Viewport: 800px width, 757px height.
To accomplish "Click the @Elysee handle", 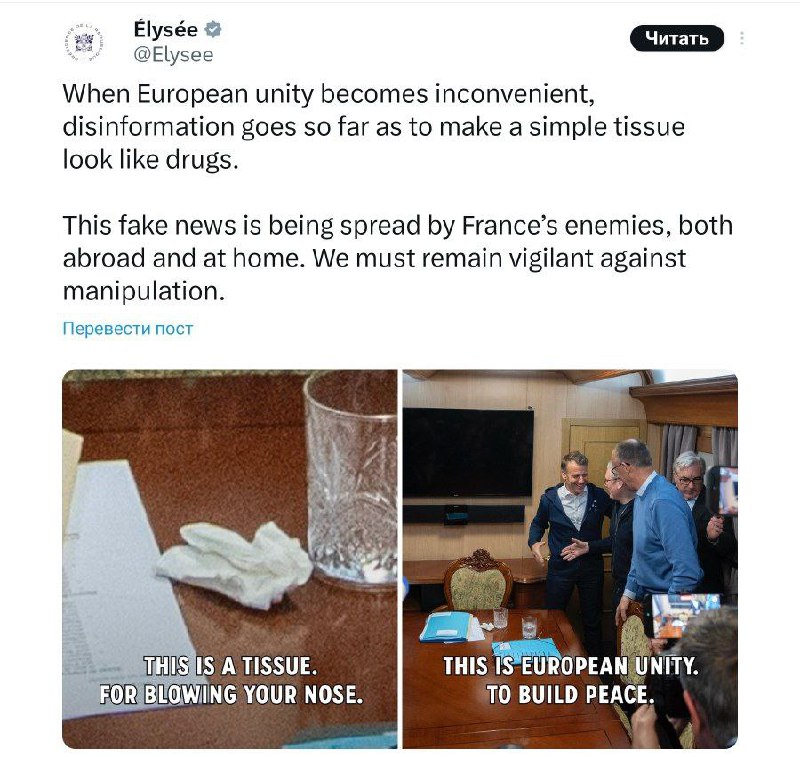I will tap(173, 55).
